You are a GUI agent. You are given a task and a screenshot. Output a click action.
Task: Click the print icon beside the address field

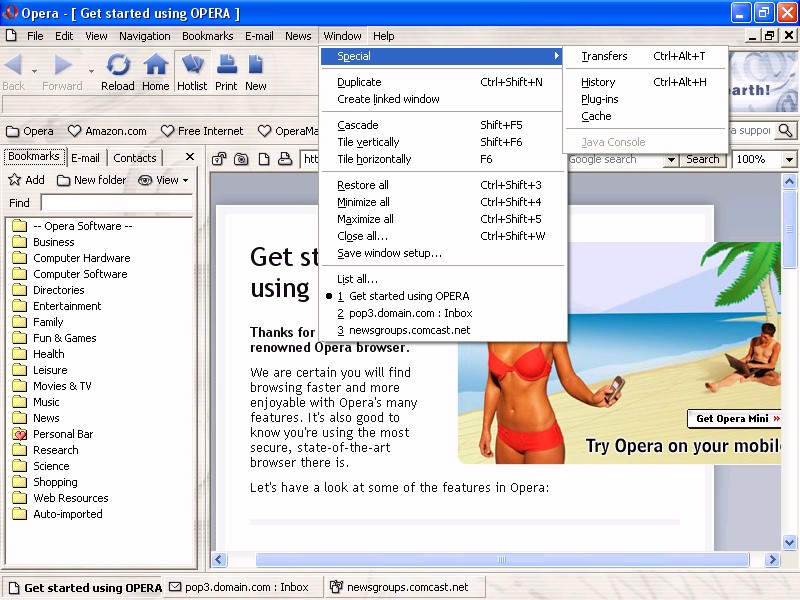coord(285,159)
